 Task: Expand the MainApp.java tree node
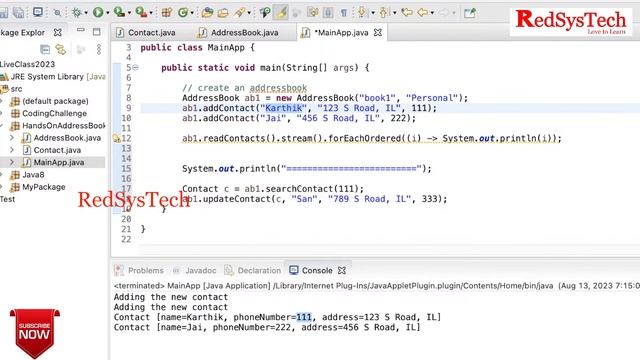pyautogui.click(x=12, y=162)
